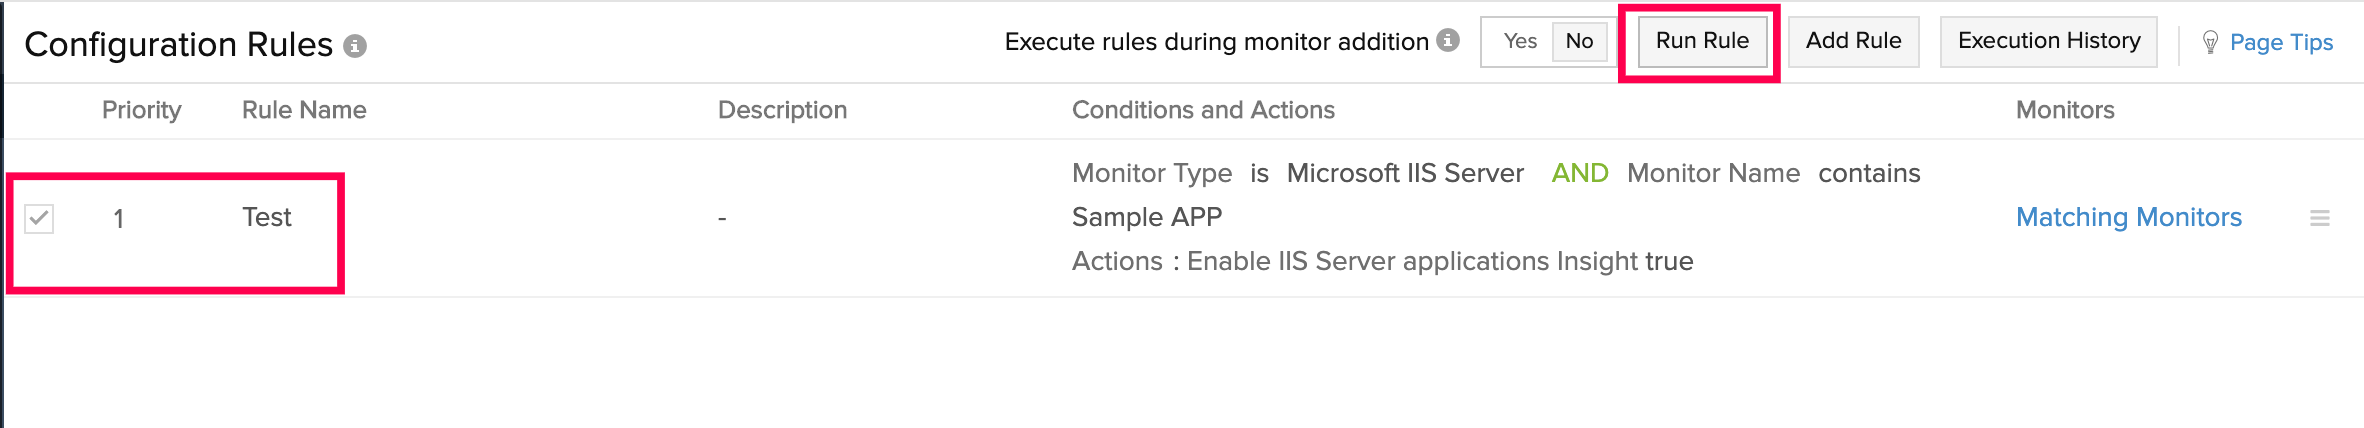Click info icon next to Execute rules label
2364x428 pixels.
point(1447,40)
